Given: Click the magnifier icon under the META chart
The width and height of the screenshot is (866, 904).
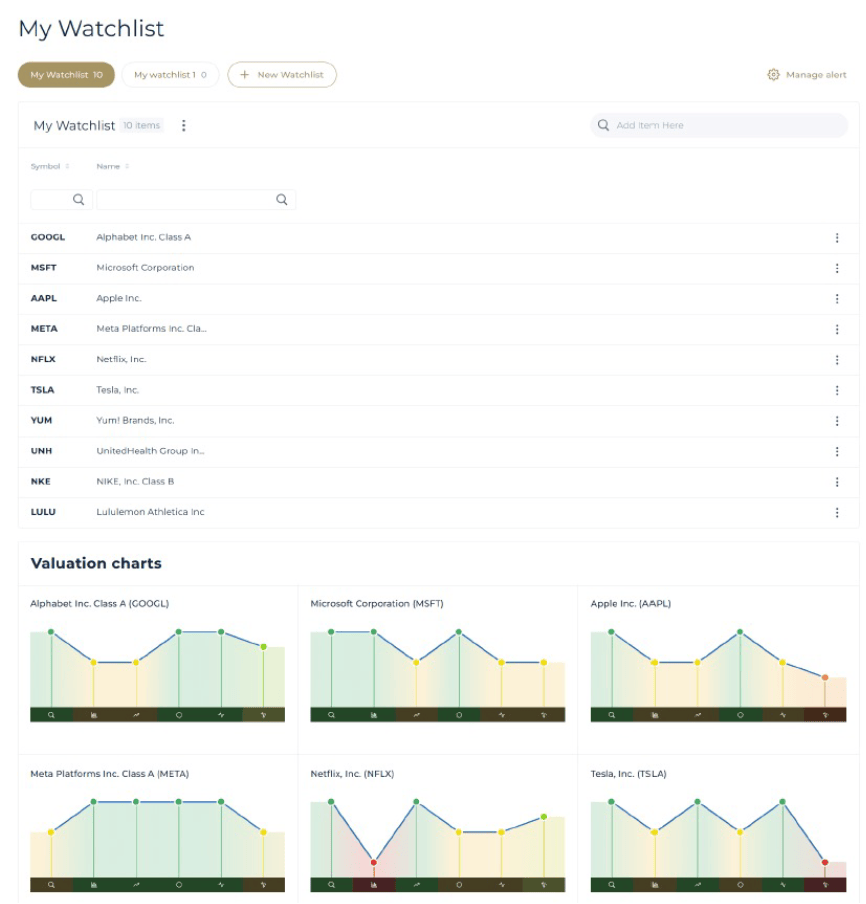Looking at the screenshot, I should pyautogui.click(x=51, y=884).
